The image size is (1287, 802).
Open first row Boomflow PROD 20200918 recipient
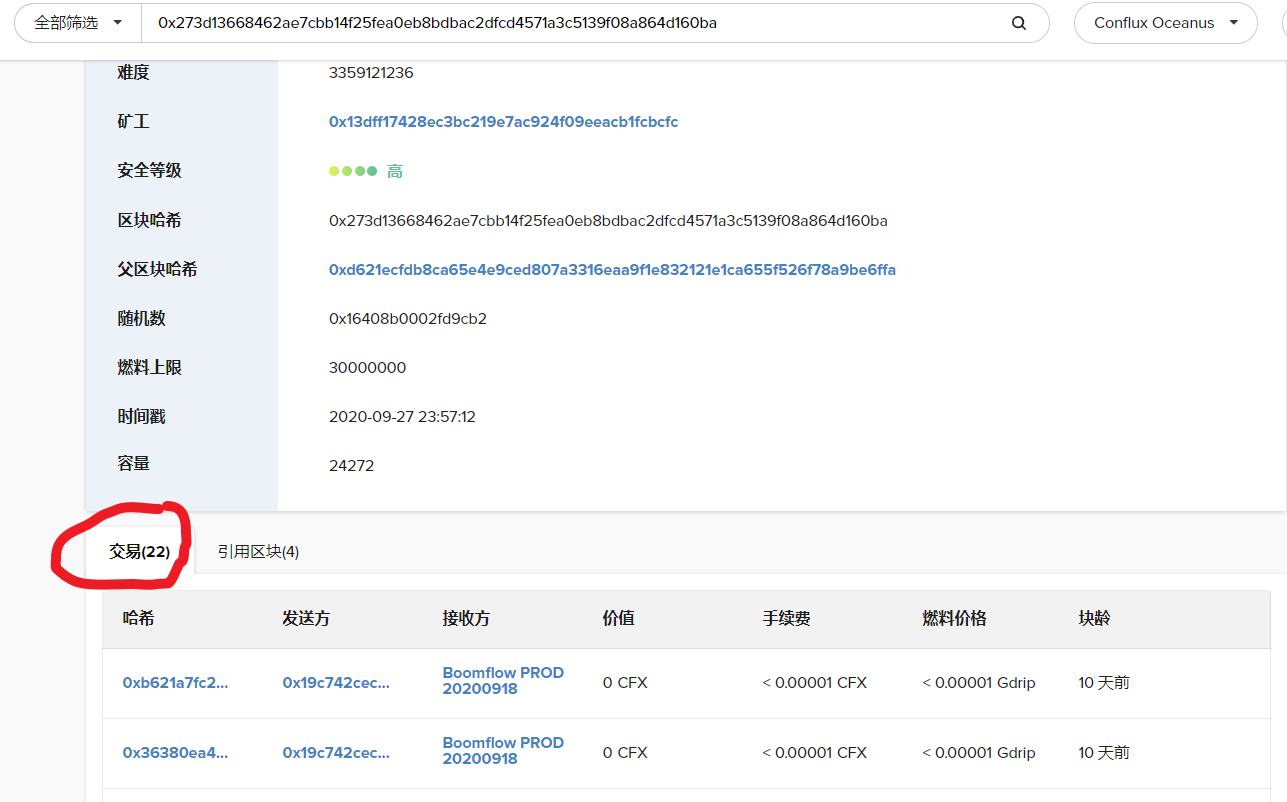tap(503, 681)
